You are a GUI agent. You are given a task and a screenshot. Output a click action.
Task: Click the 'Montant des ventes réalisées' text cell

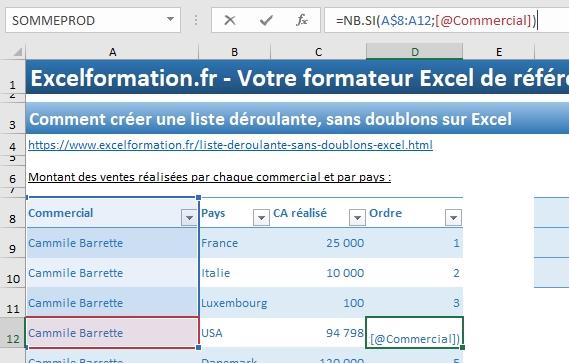tap(209, 177)
